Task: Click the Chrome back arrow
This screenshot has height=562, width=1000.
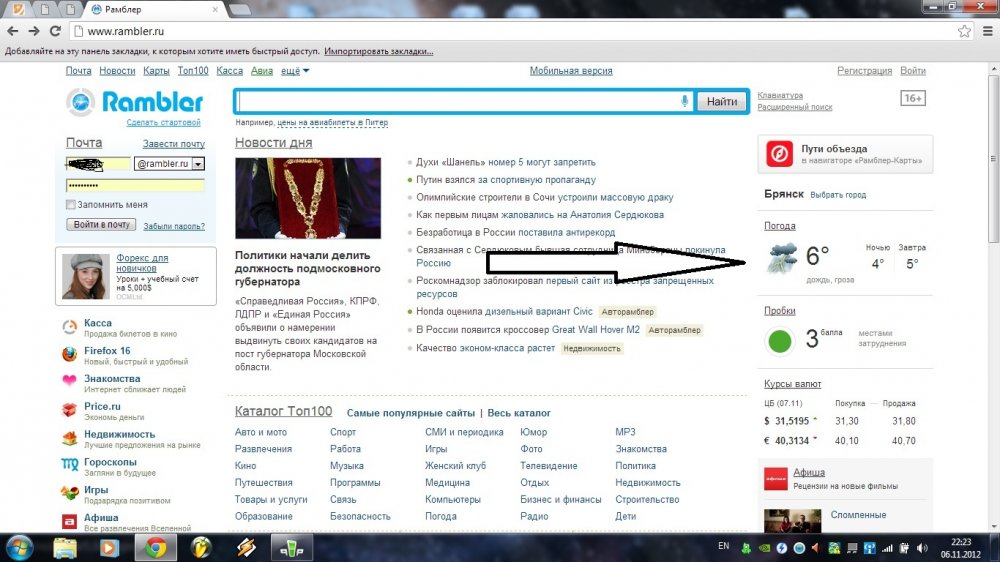Action: tap(13, 31)
